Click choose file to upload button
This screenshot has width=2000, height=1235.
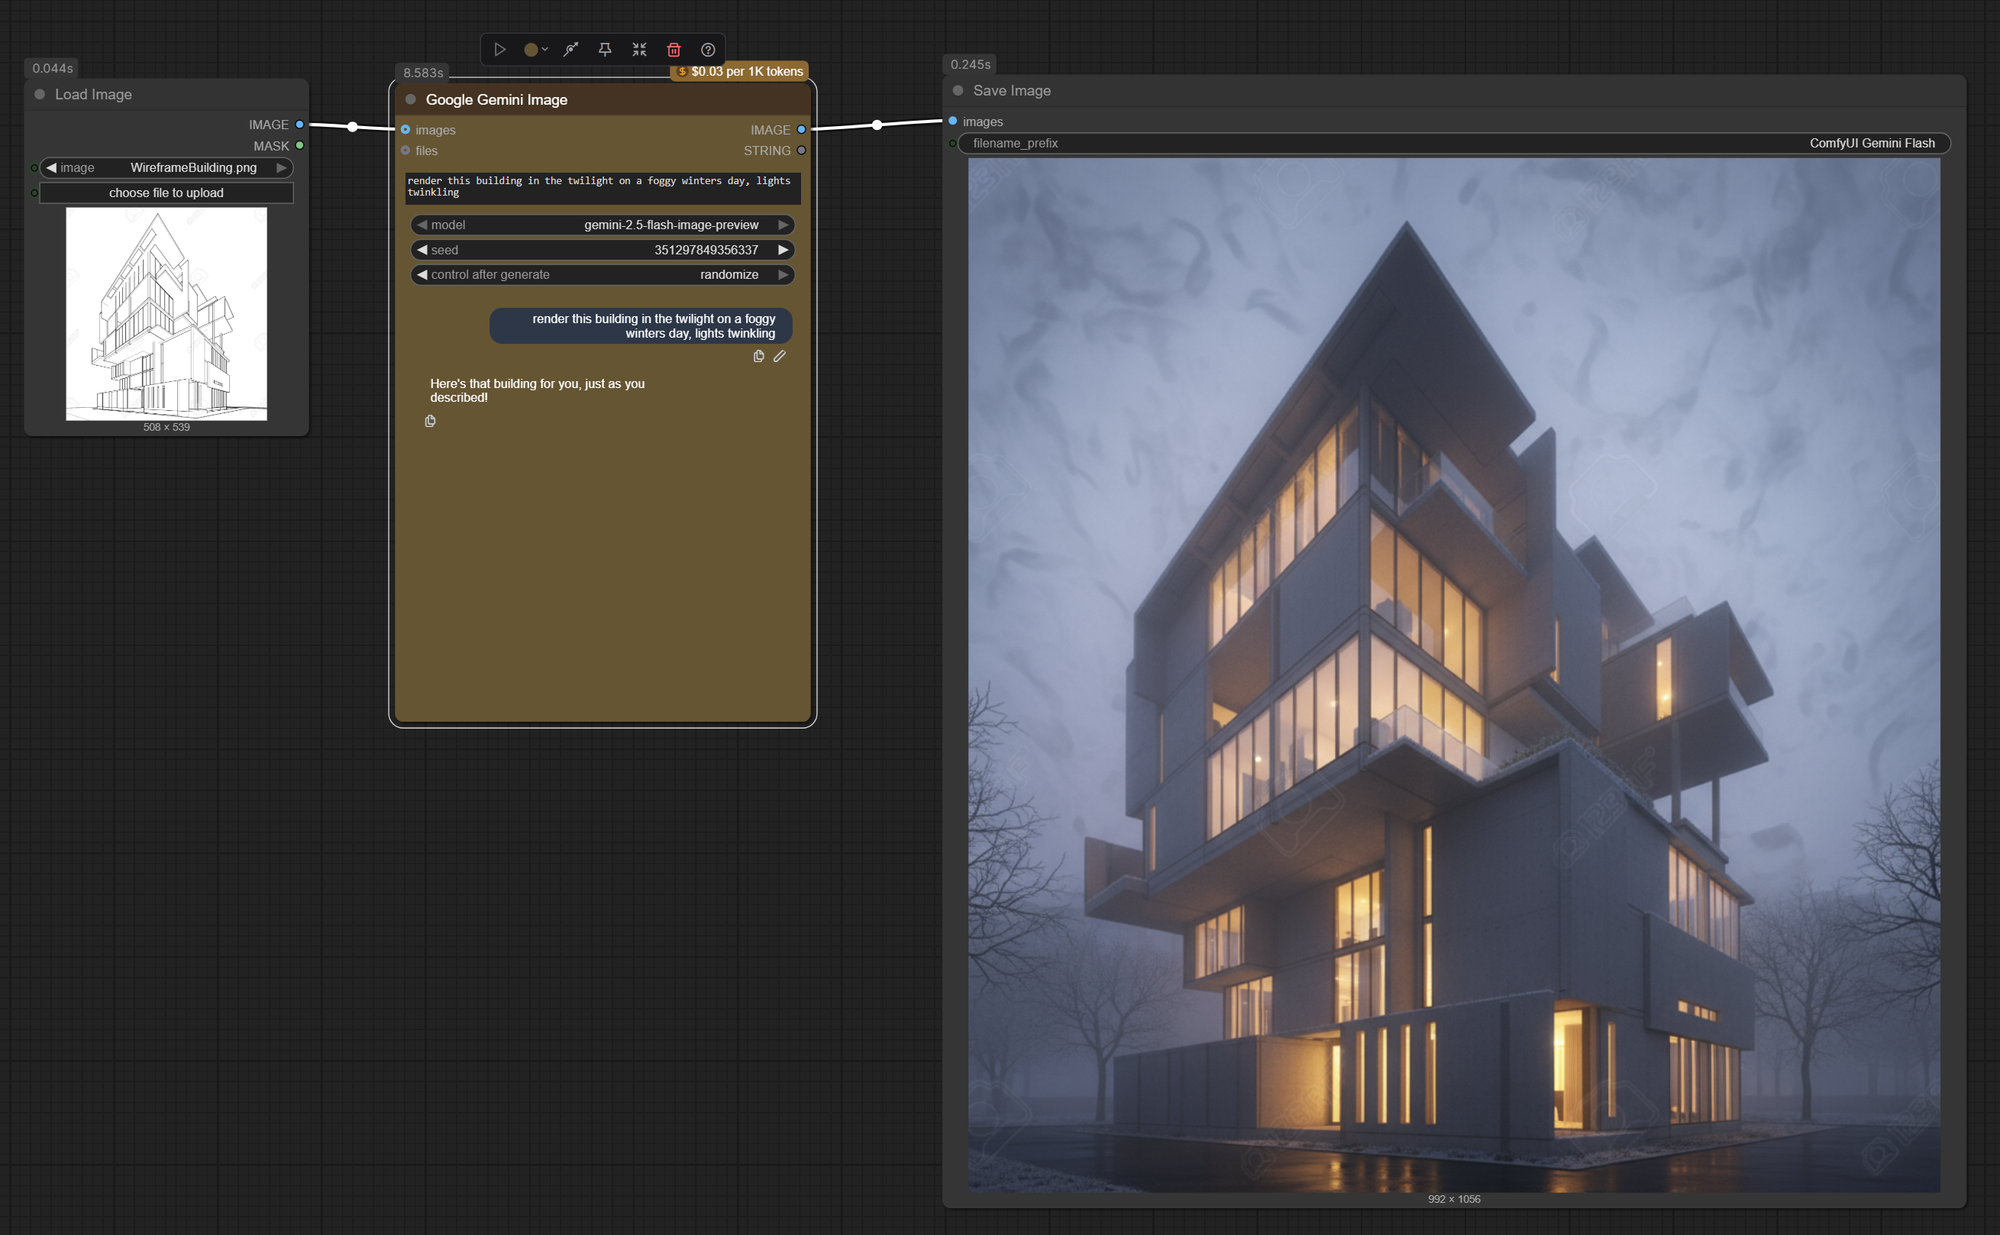click(167, 193)
